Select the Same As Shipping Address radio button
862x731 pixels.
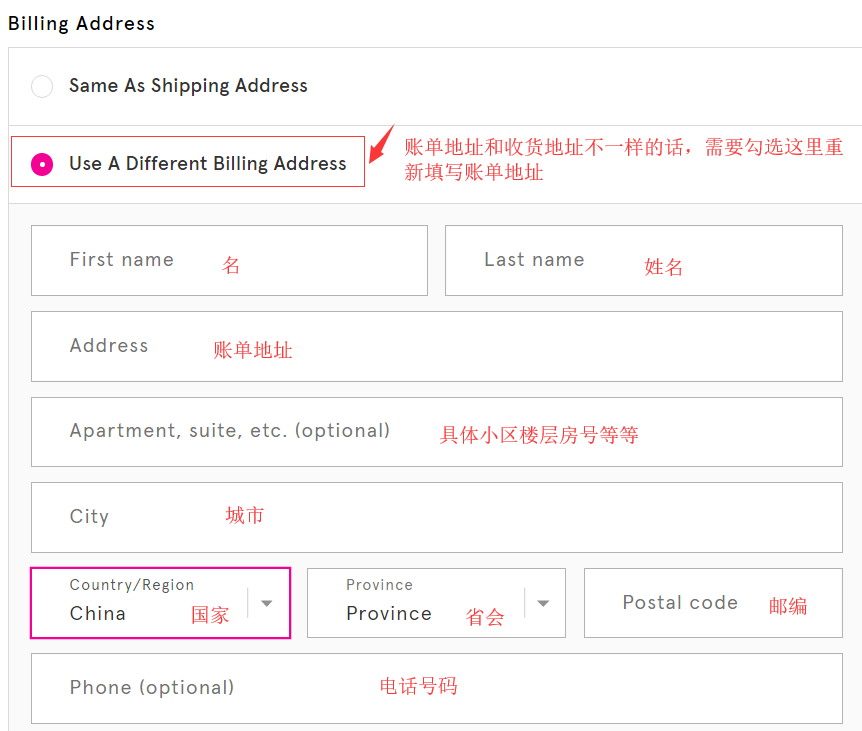pos(42,87)
